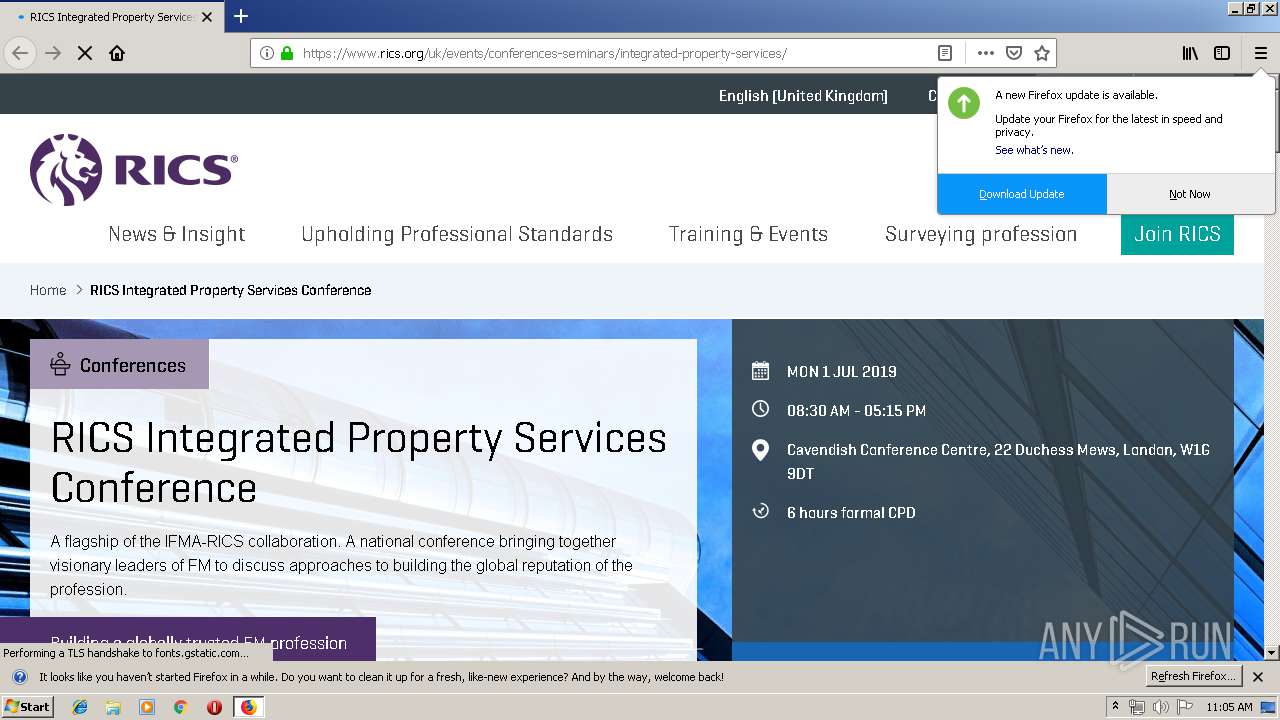Go back with the browser back arrow

tap(20, 53)
